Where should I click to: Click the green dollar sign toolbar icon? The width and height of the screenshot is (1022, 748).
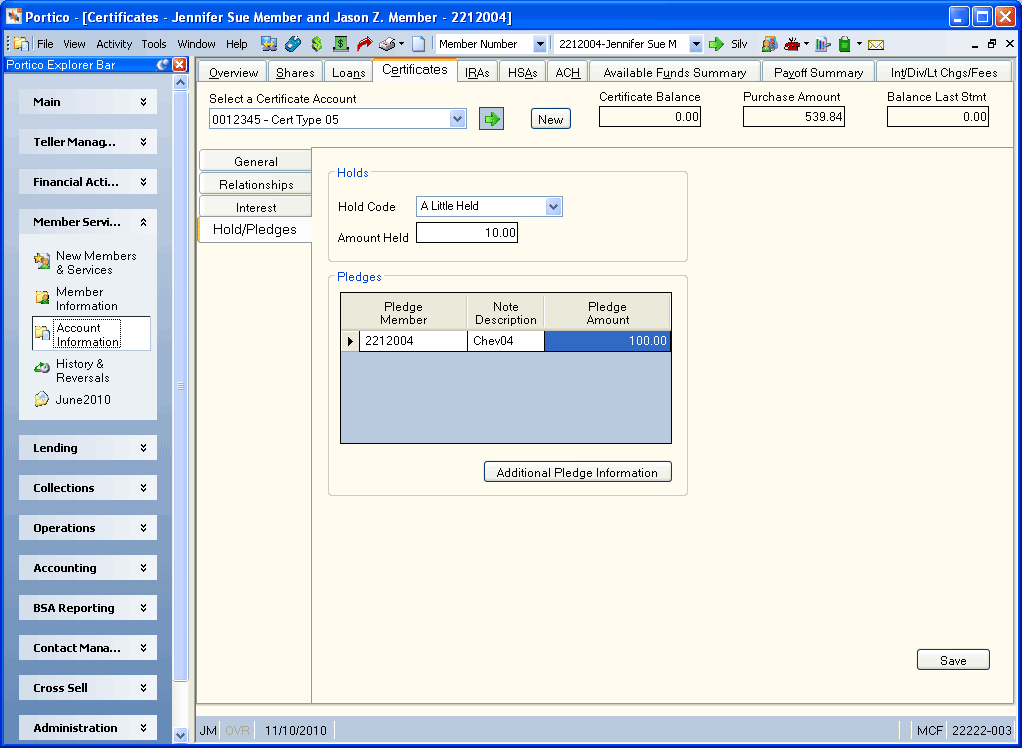(x=317, y=44)
